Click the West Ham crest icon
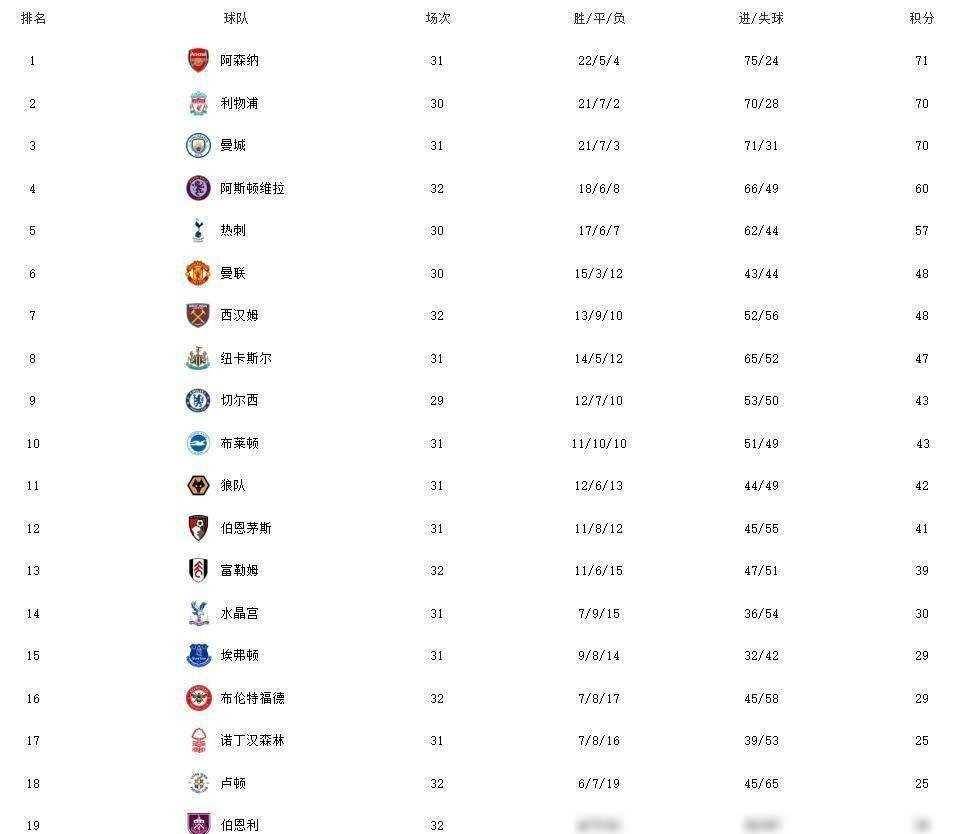Screen dimensions: 953x834 coord(198,315)
